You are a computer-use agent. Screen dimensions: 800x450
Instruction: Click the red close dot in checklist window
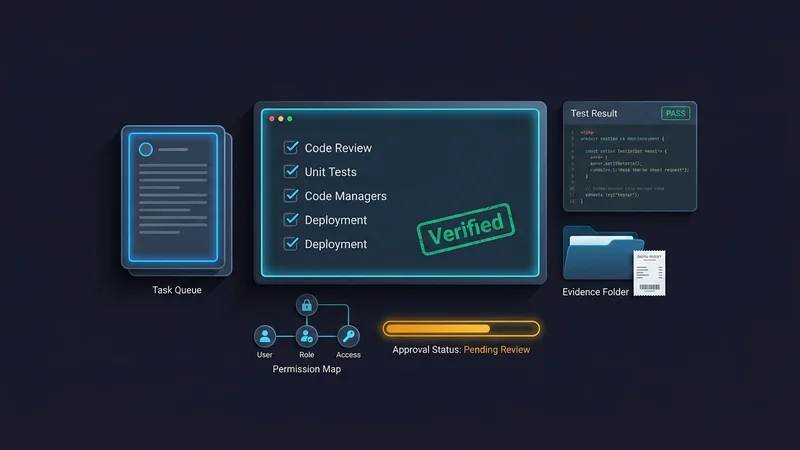click(x=272, y=119)
